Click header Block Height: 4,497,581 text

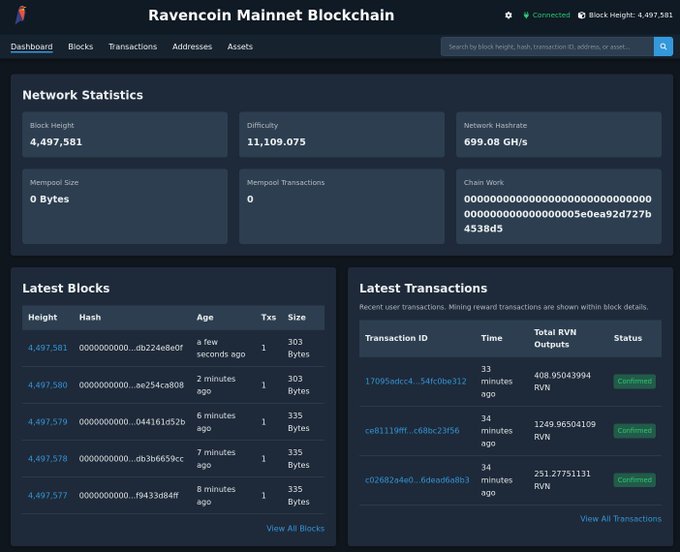point(631,15)
